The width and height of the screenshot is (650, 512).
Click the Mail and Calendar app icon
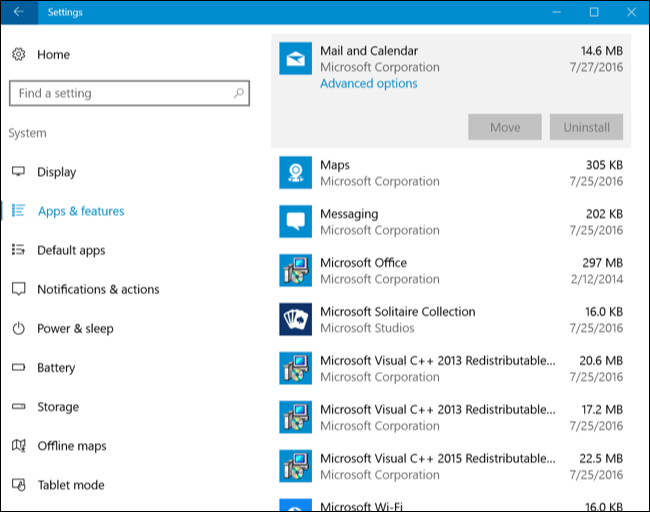tap(296, 60)
